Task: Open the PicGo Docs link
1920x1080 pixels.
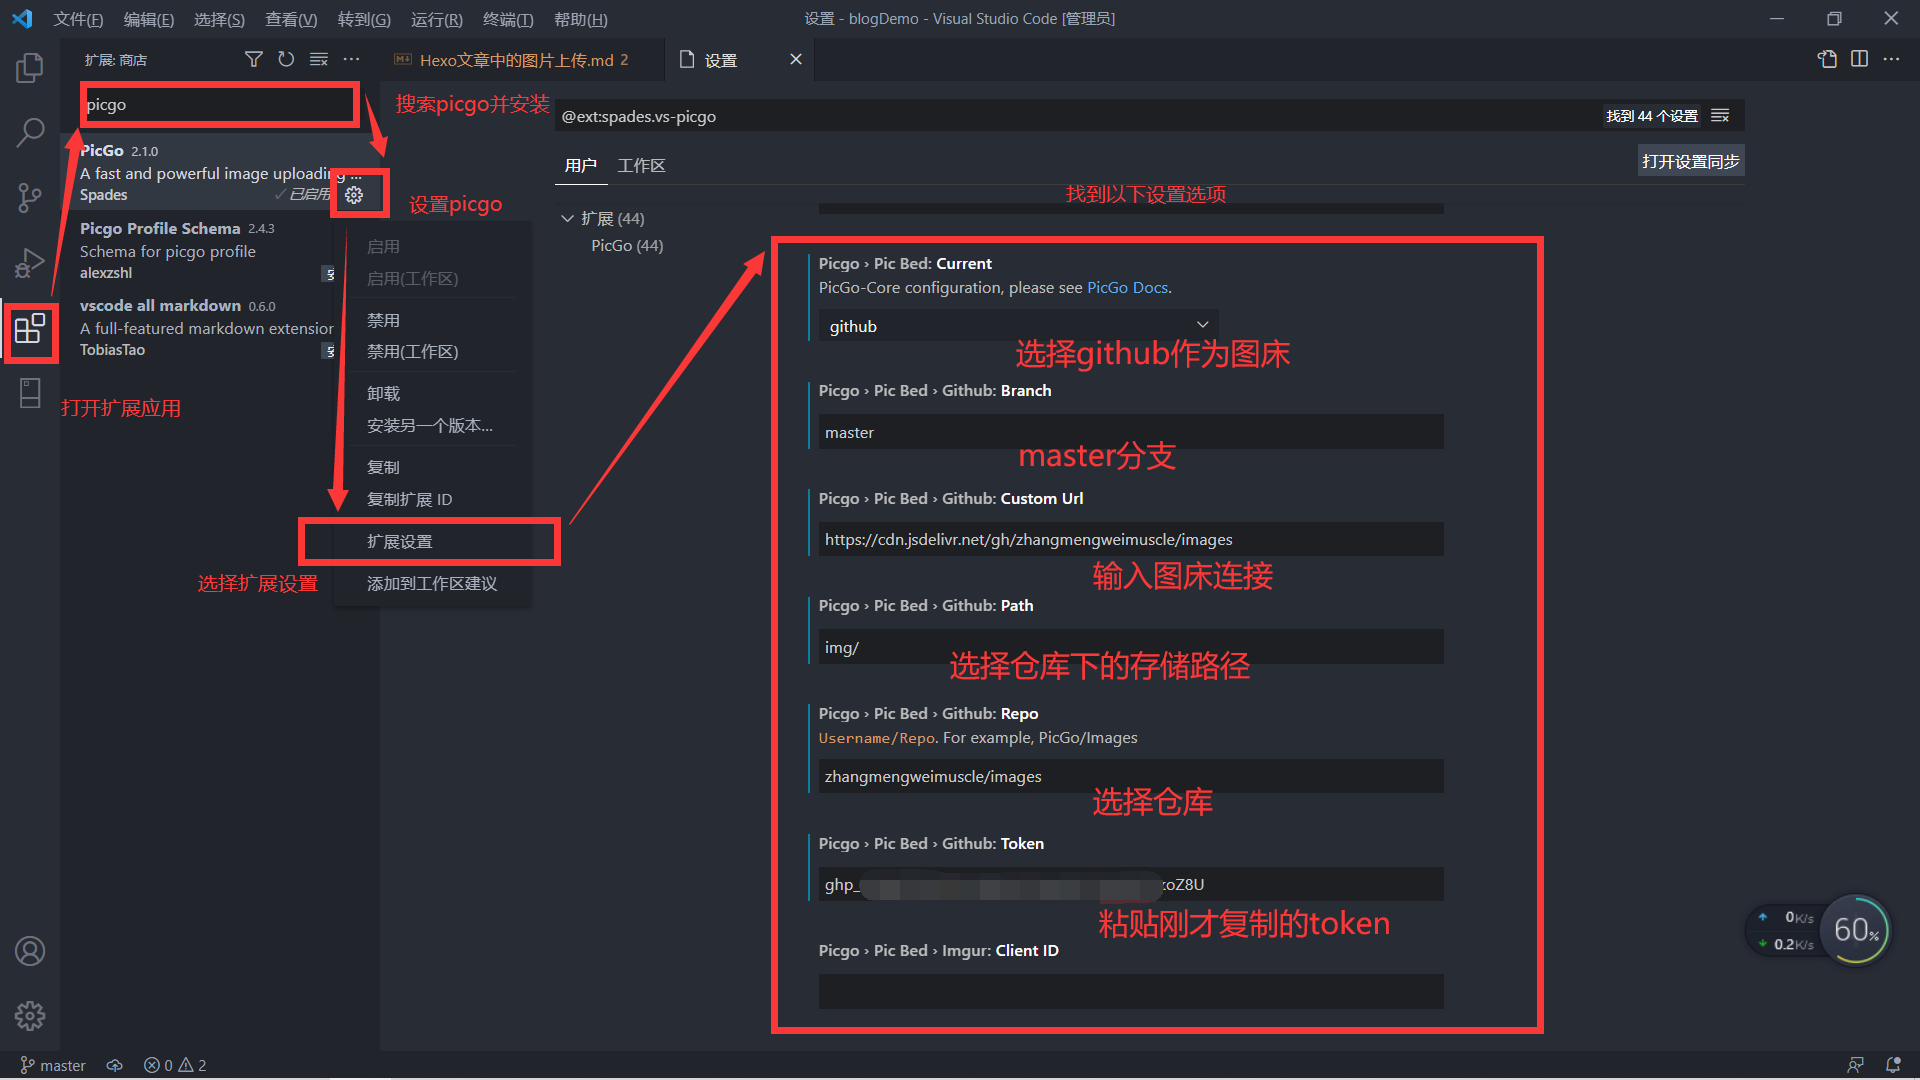Action: pos(1127,288)
